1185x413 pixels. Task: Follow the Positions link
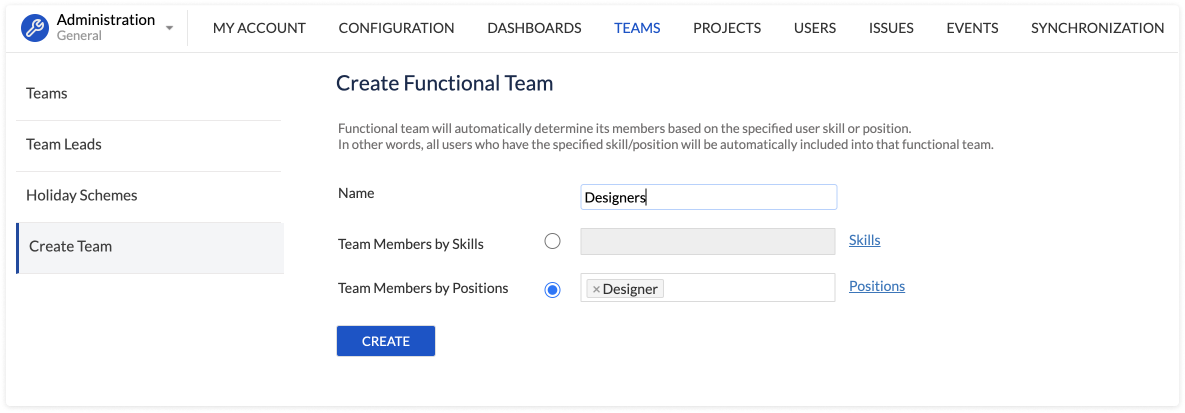[x=876, y=286]
